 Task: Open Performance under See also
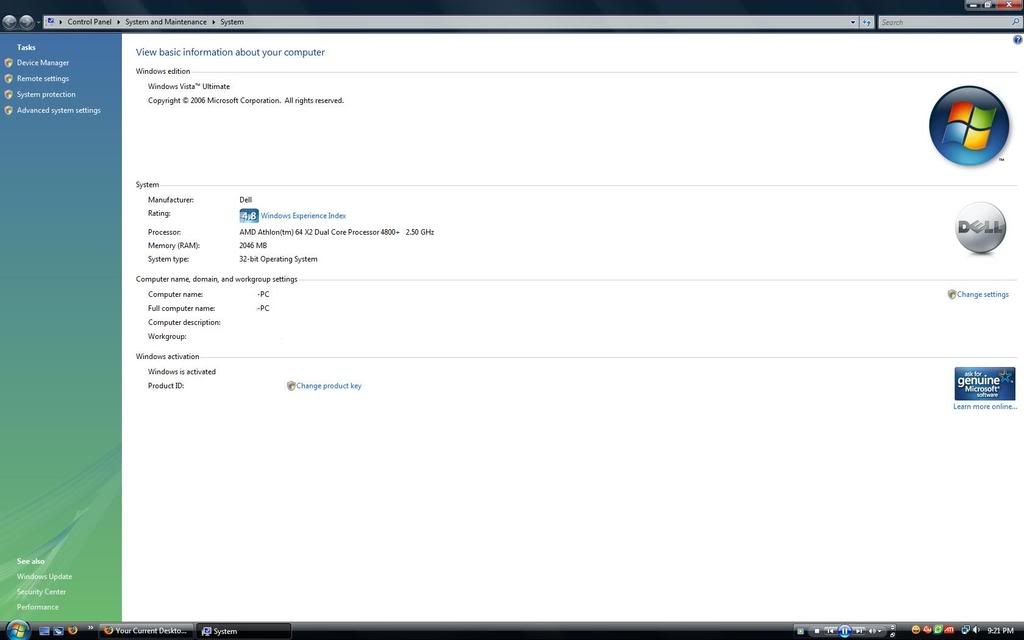tap(38, 607)
